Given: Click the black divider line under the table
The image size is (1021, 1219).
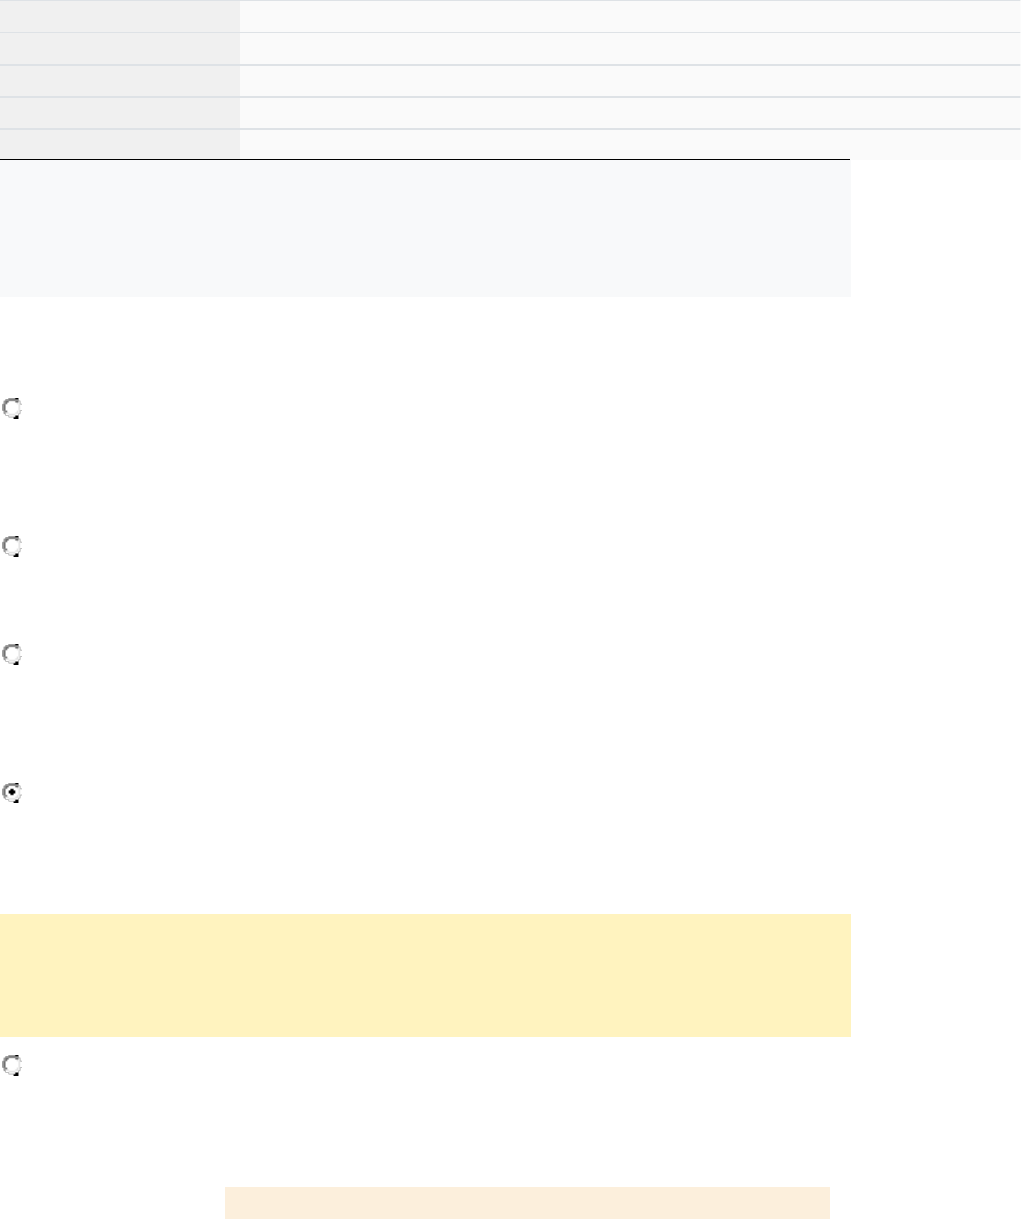Looking at the screenshot, I should tap(425, 160).
